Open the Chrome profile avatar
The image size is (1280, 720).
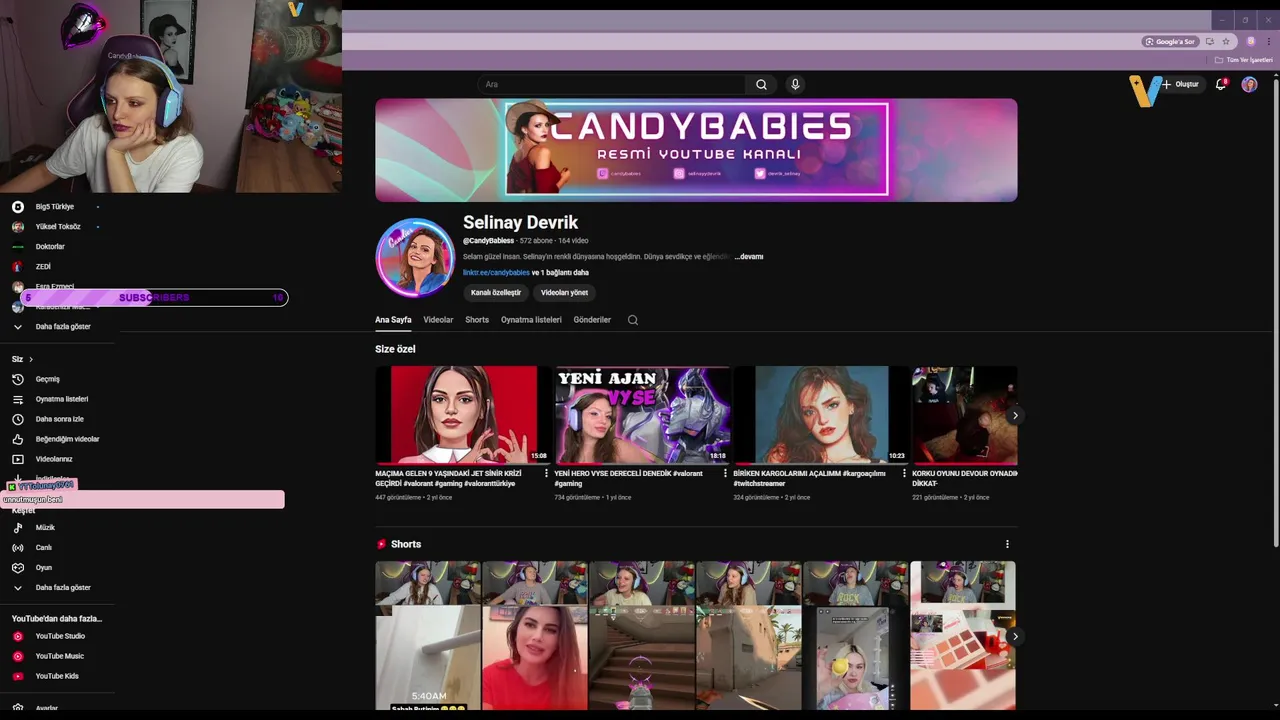[x=1250, y=42]
